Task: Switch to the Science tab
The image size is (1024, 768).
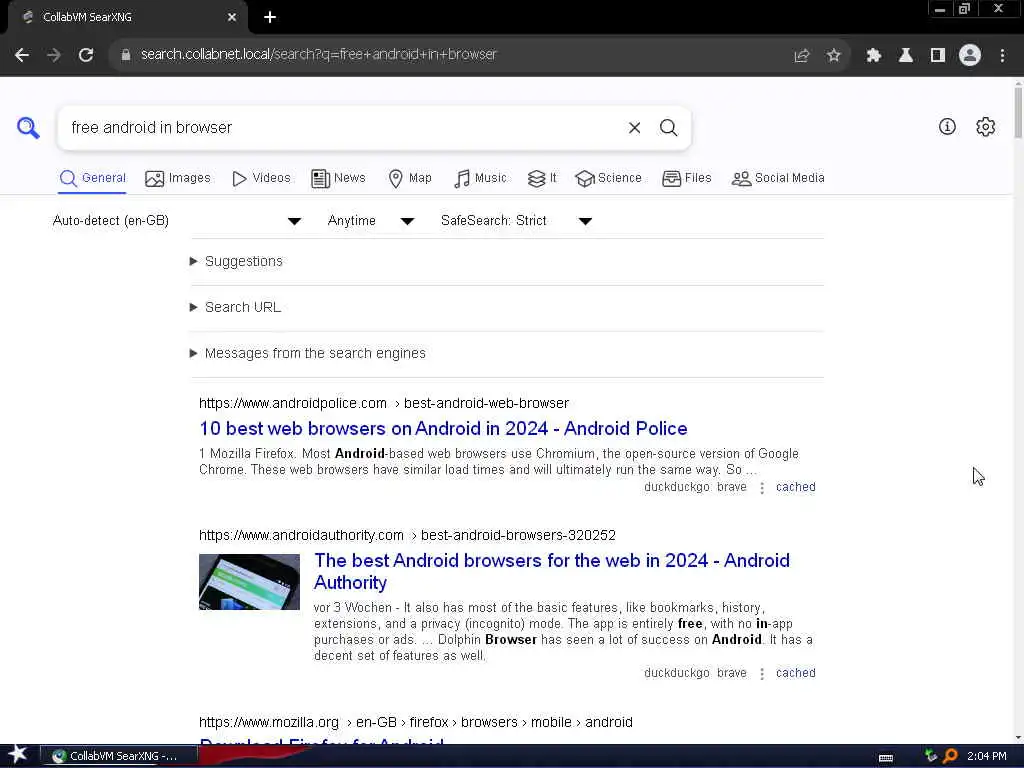Action: click(608, 178)
